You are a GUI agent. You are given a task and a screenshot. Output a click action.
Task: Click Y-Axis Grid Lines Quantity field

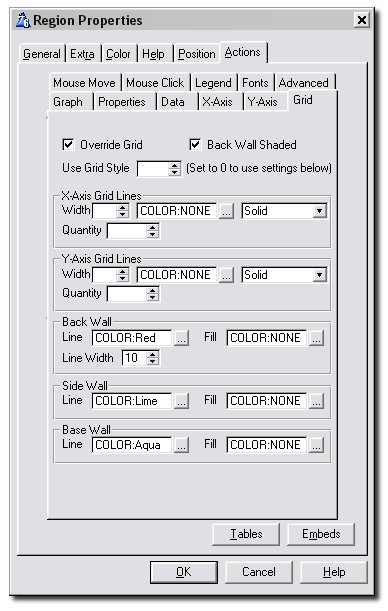coord(128,294)
